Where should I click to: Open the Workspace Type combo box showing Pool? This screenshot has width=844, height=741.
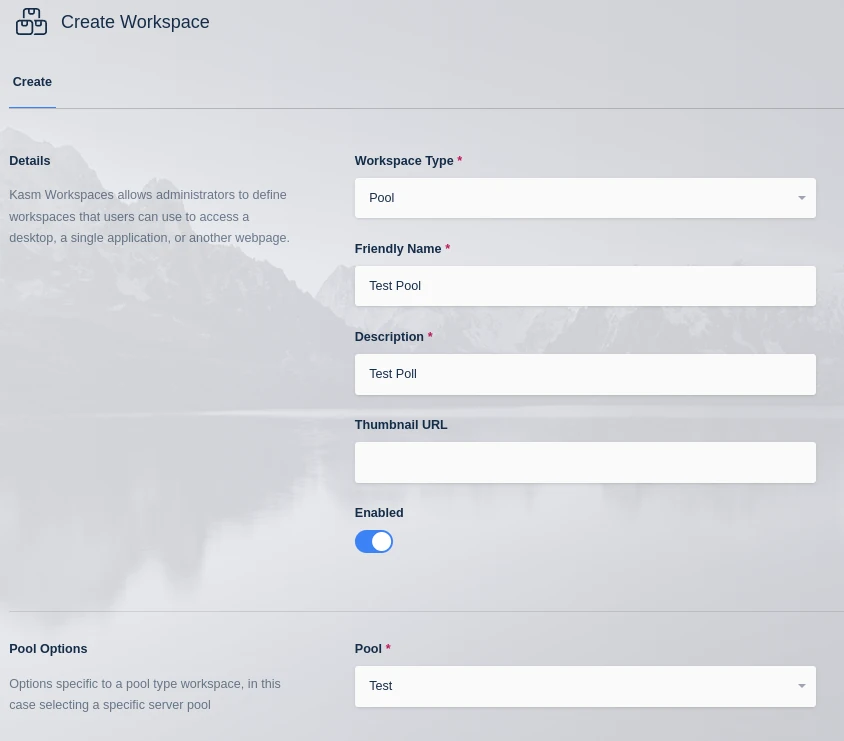coord(585,197)
